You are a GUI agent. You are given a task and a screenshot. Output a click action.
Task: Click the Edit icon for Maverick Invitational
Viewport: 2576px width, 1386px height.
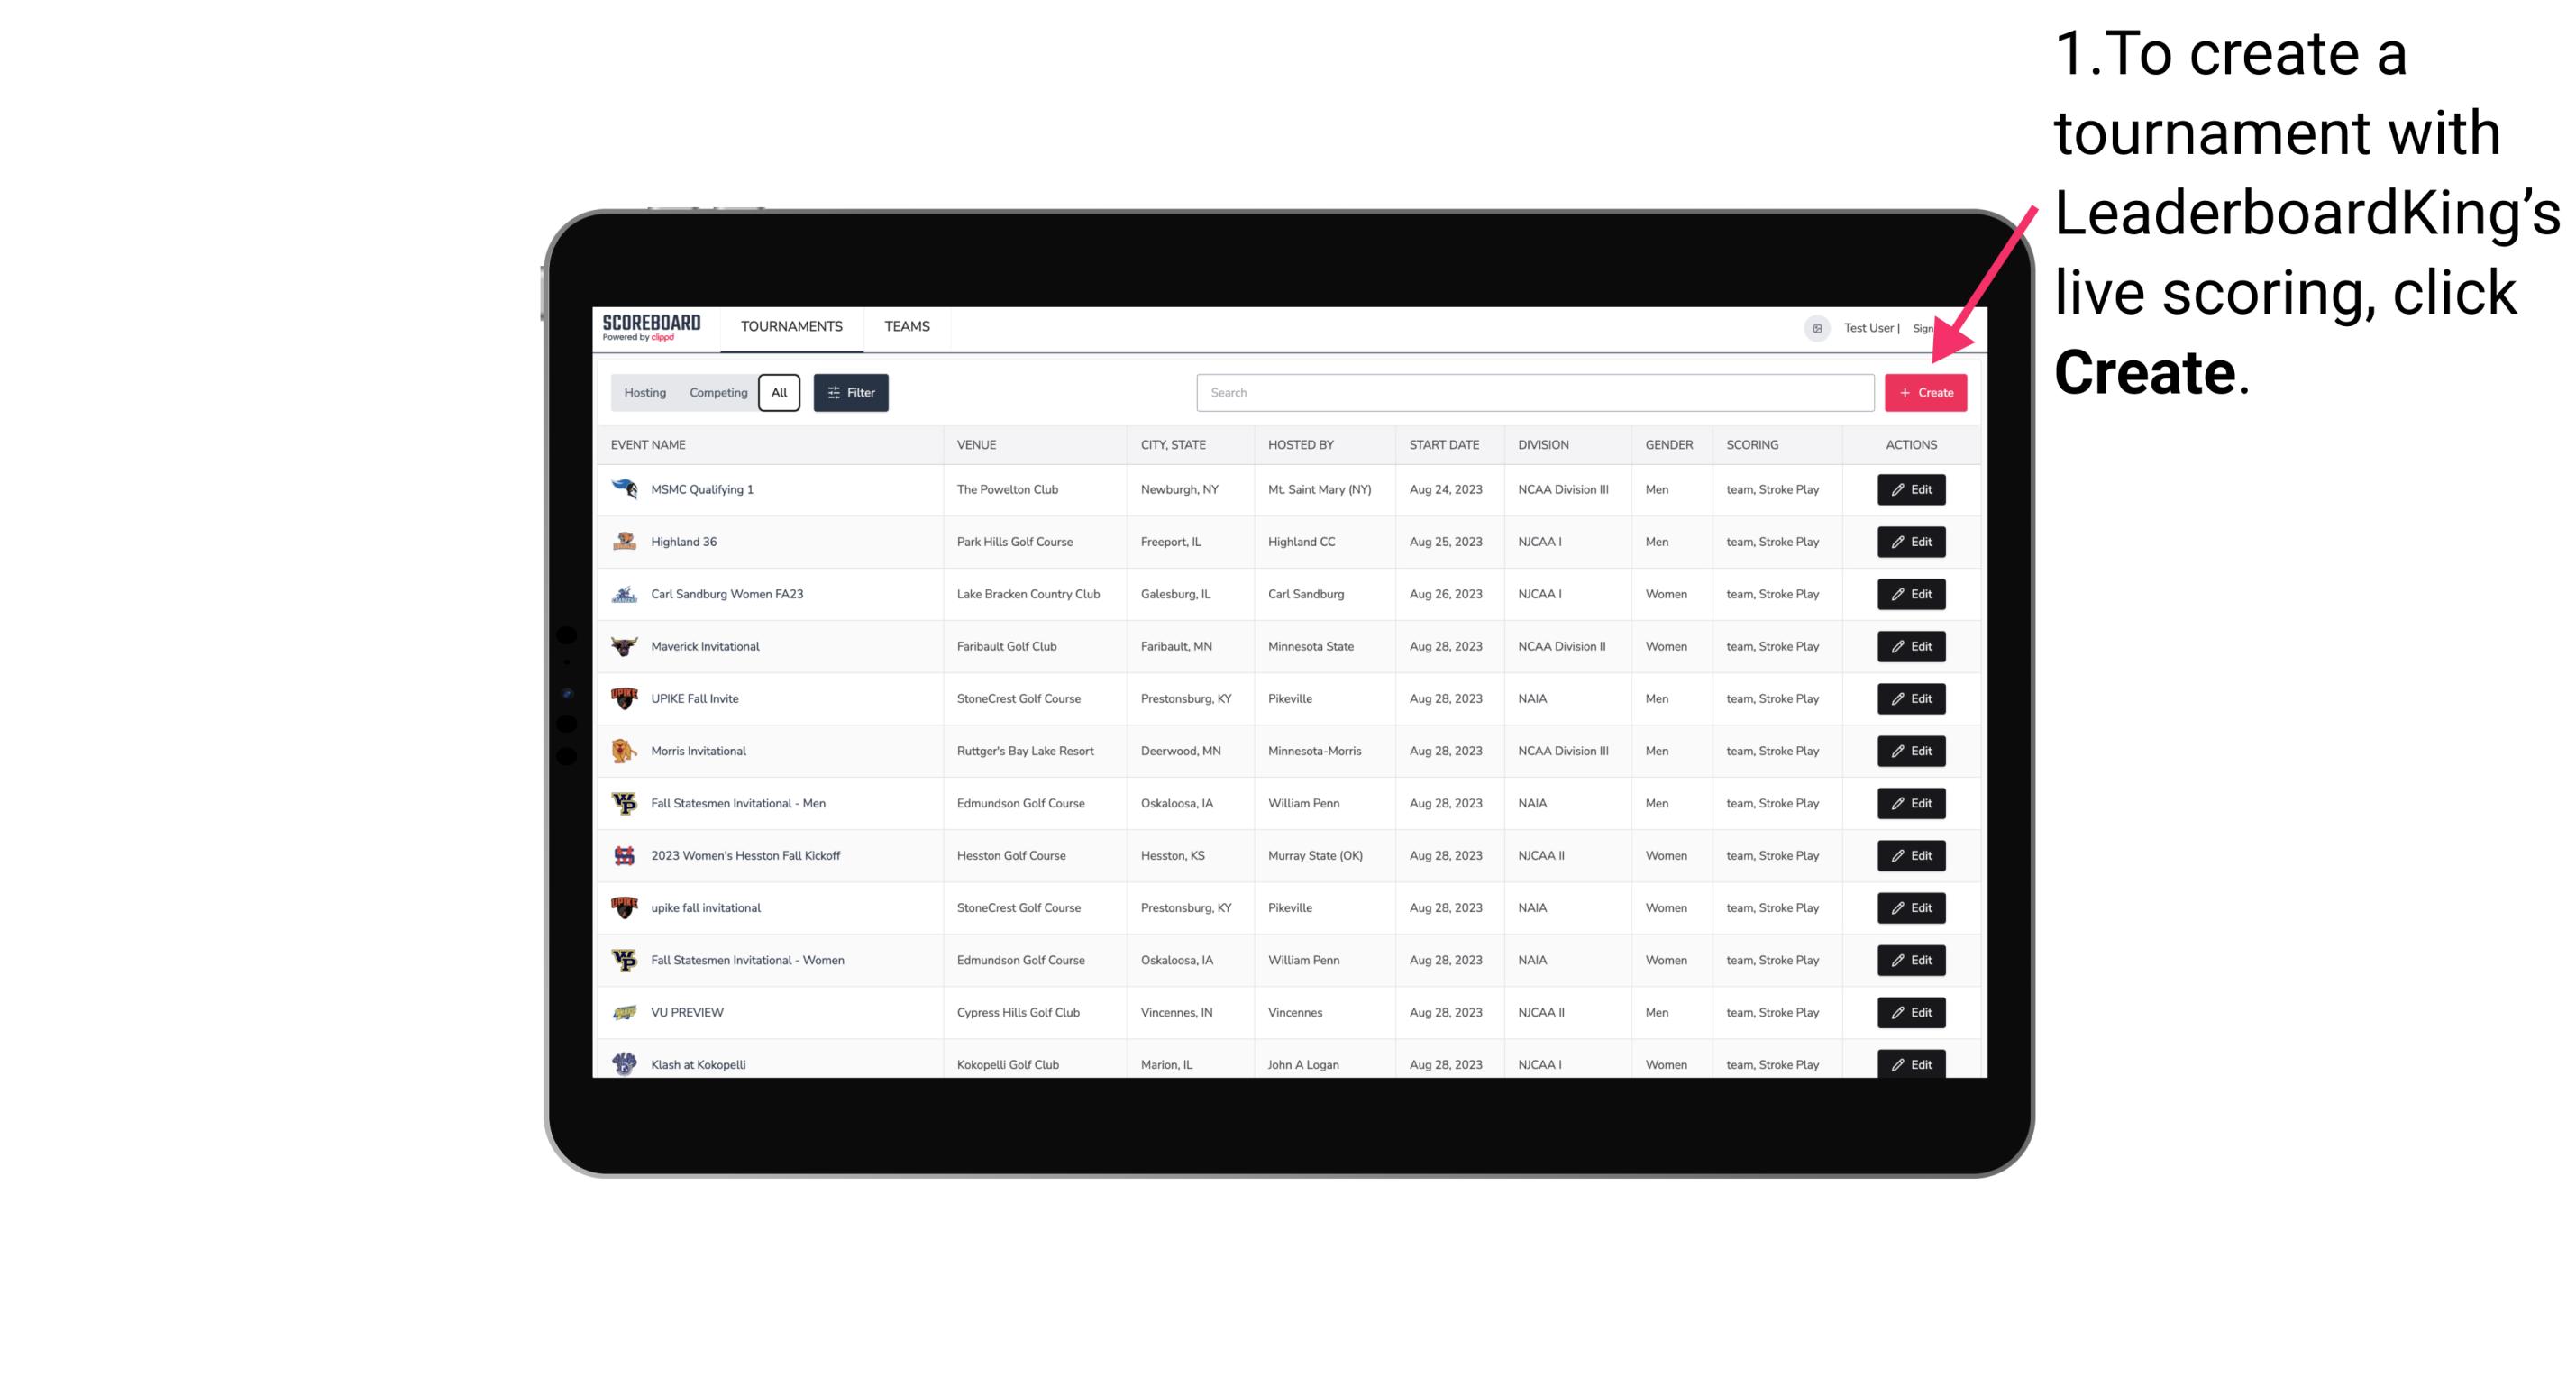(1910, 645)
